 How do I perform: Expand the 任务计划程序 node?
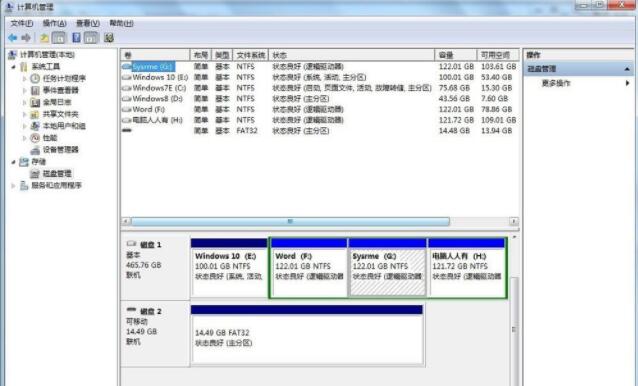pos(24,79)
